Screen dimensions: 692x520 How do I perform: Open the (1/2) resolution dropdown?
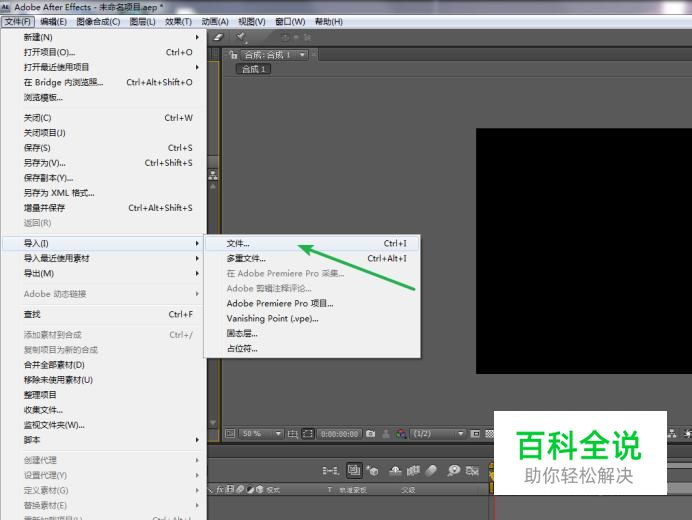click(438, 434)
